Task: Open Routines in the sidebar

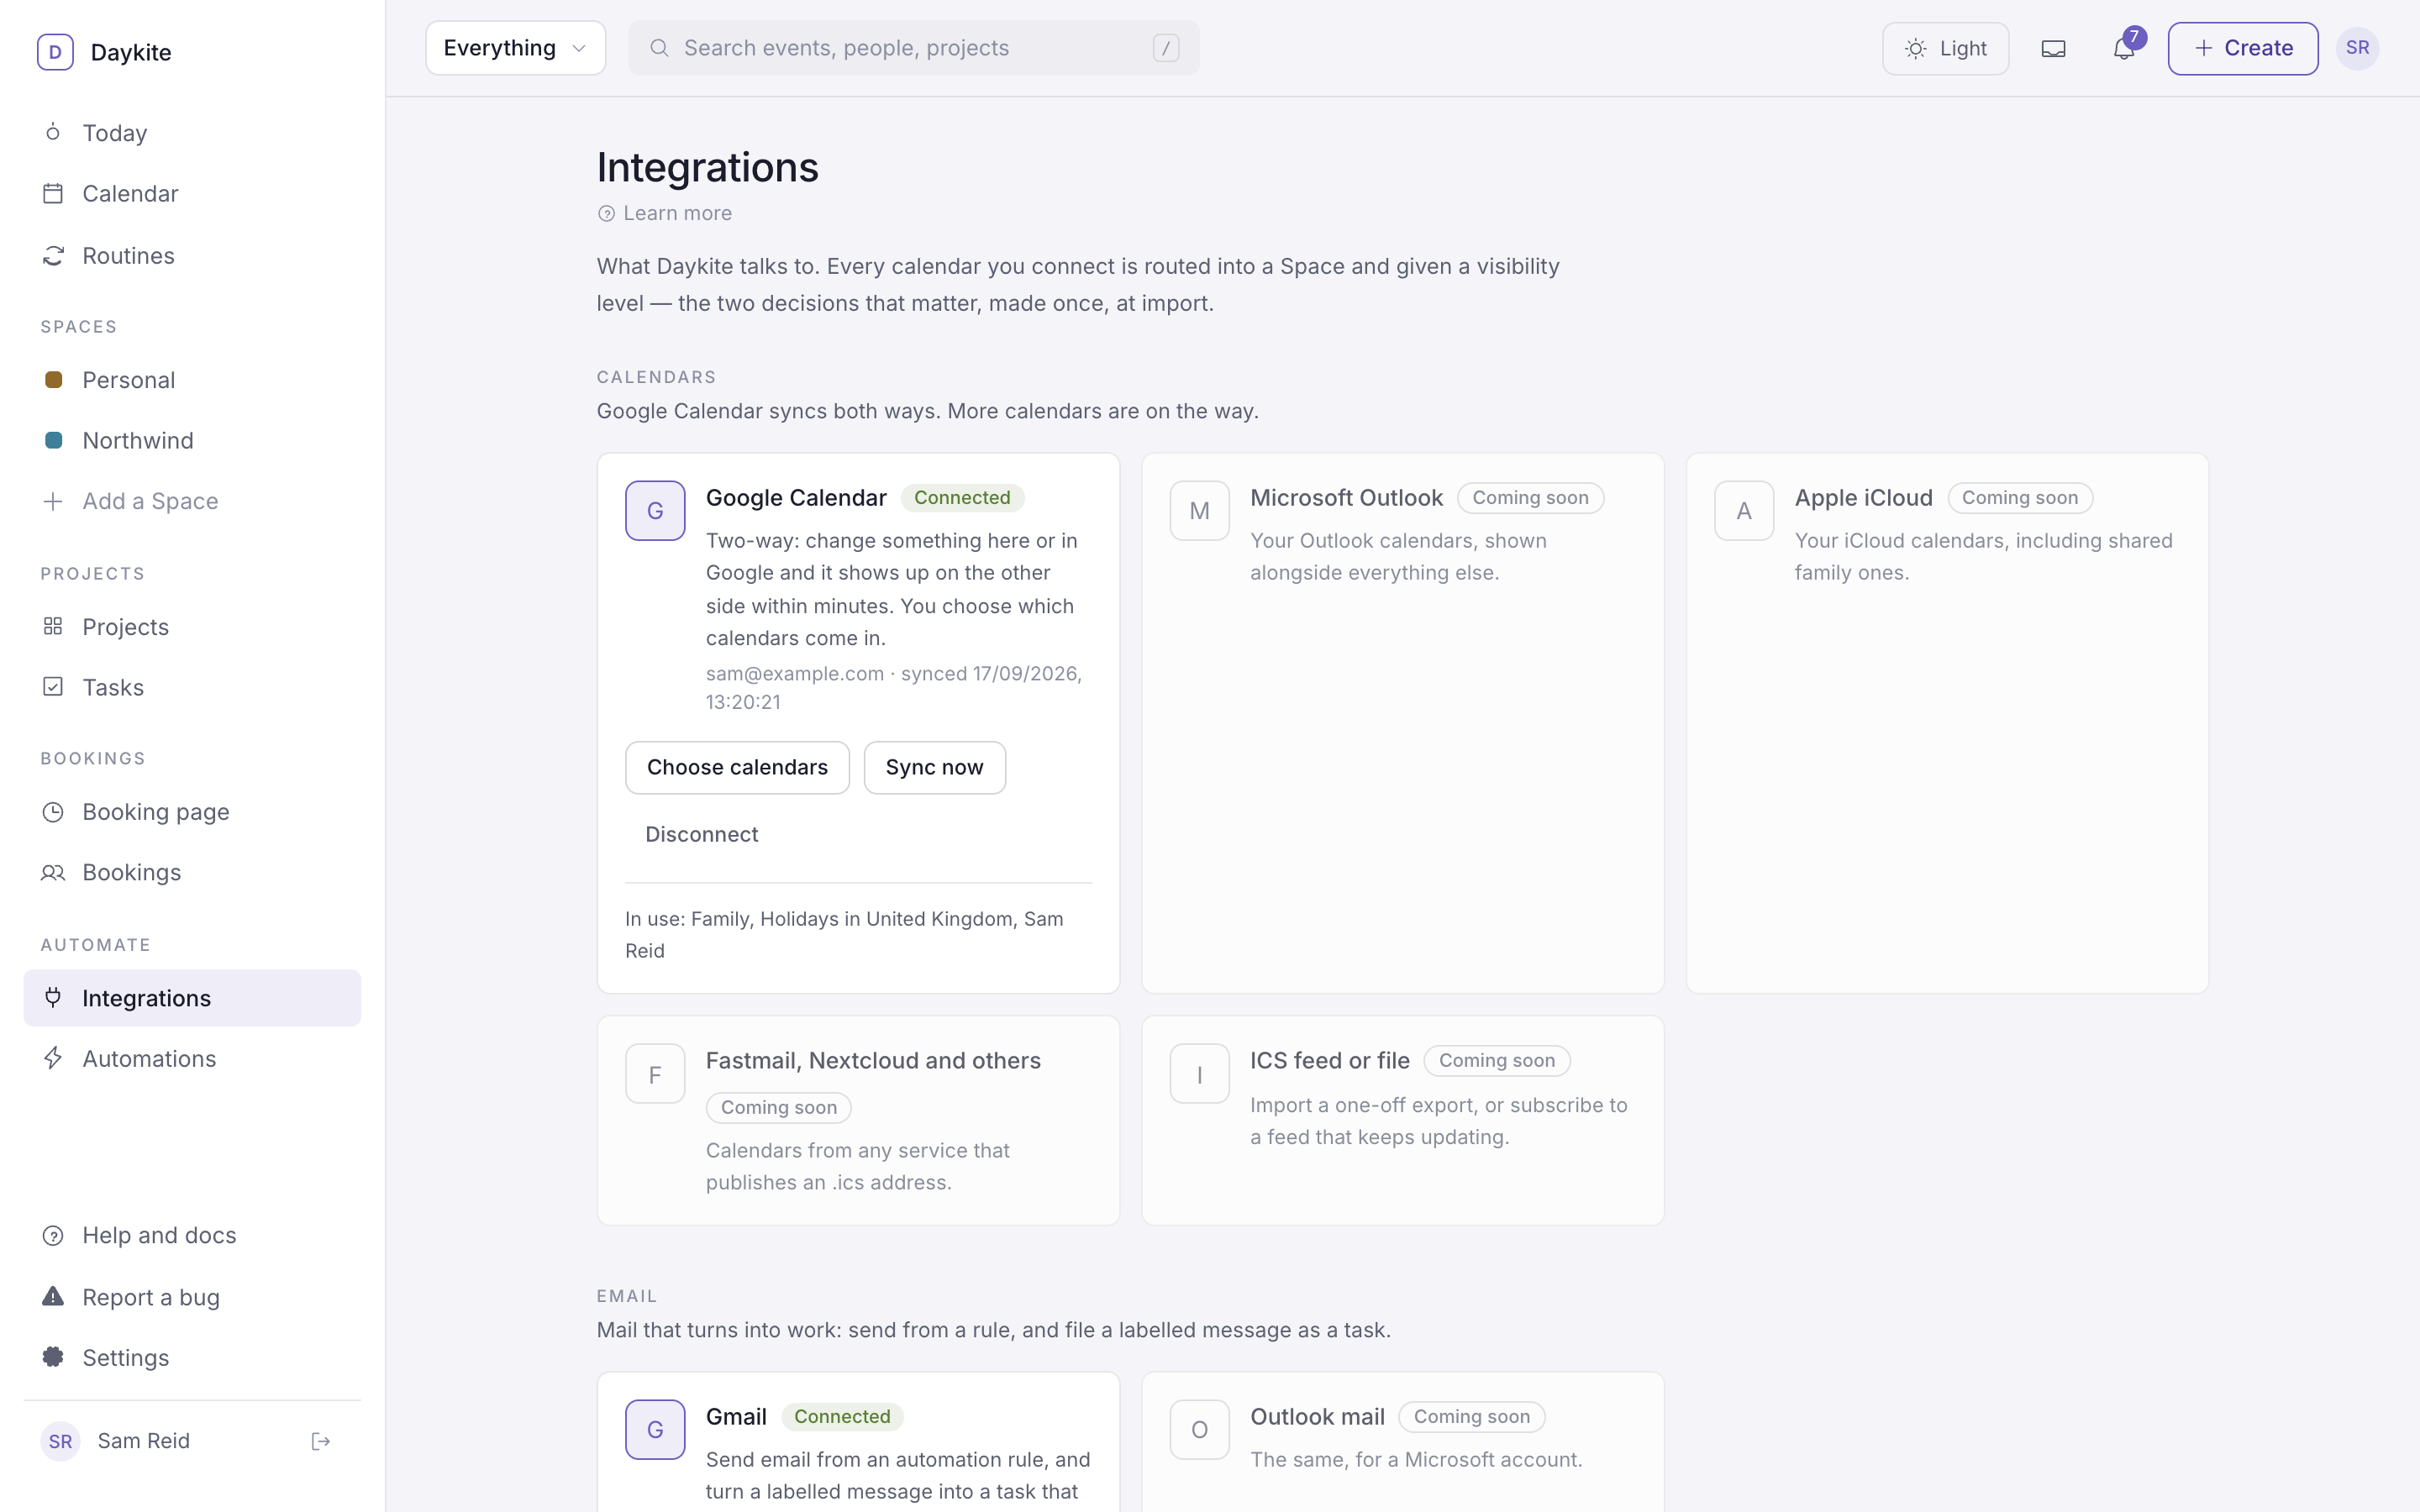Action: 192,256
